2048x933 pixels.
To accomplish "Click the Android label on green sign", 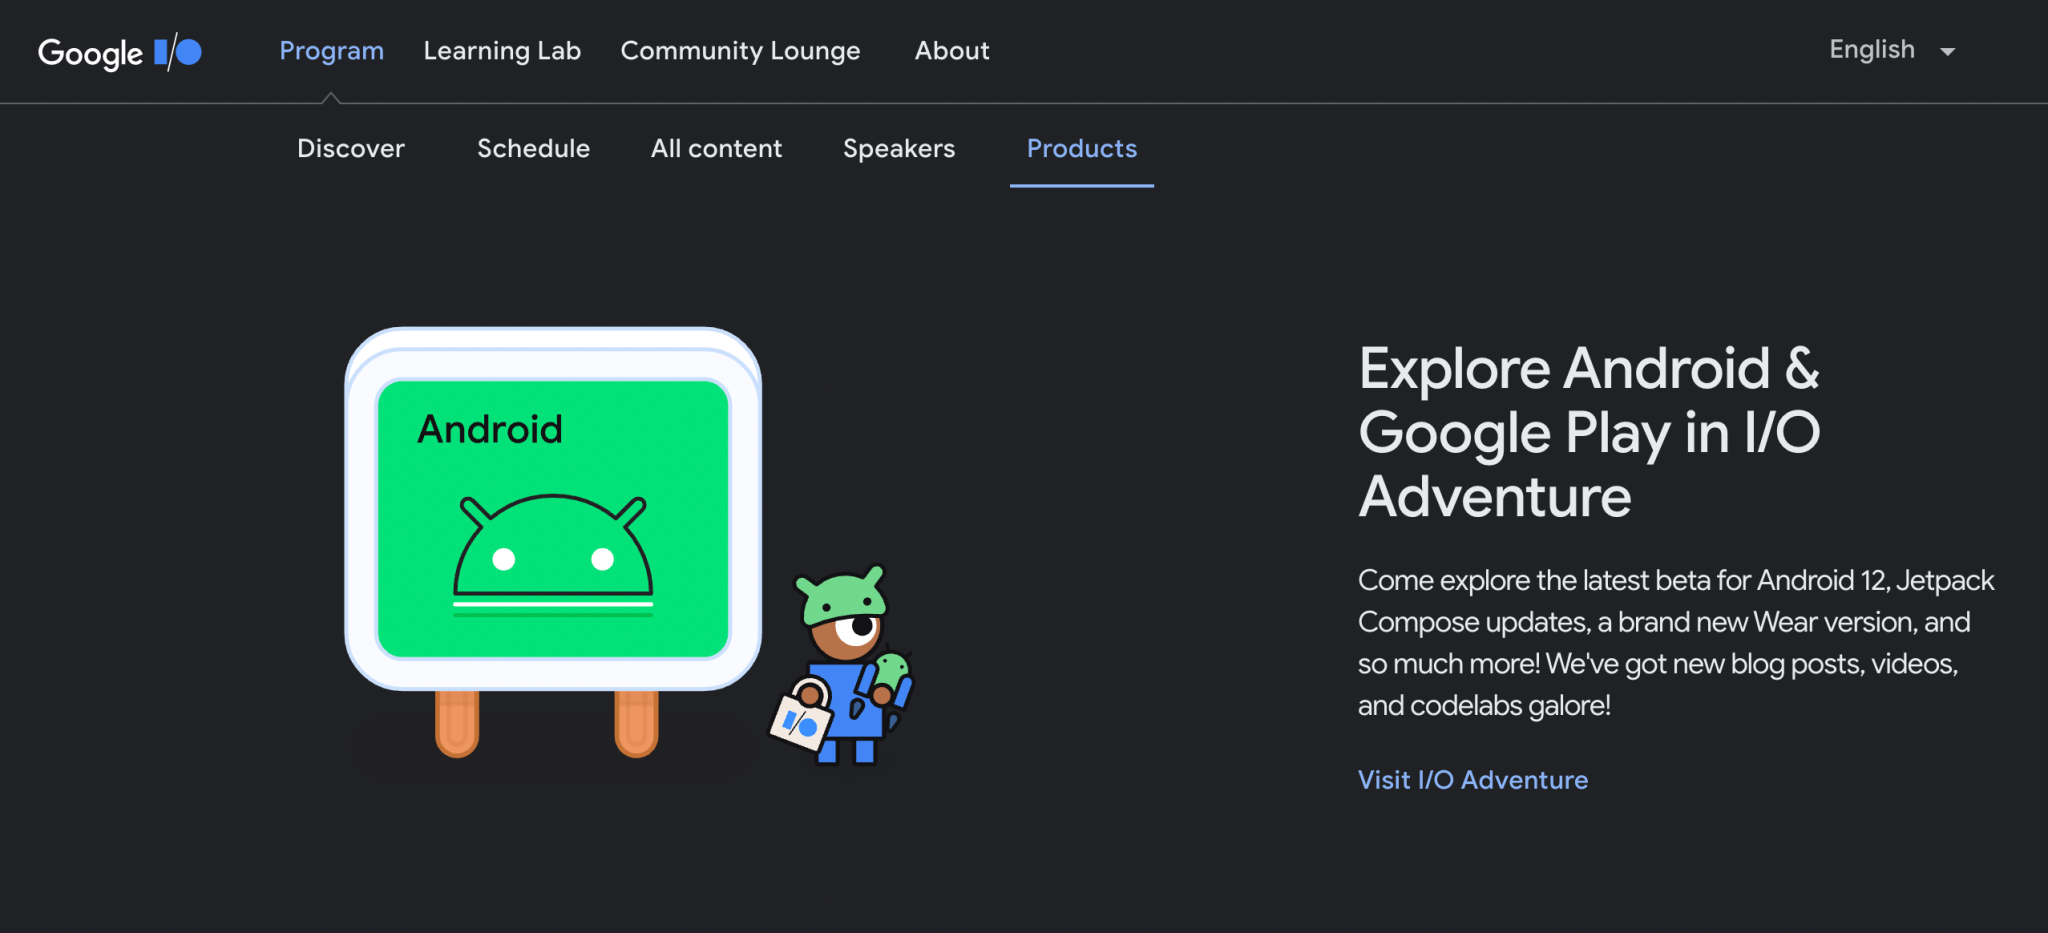I will click(x=490, y=429).
